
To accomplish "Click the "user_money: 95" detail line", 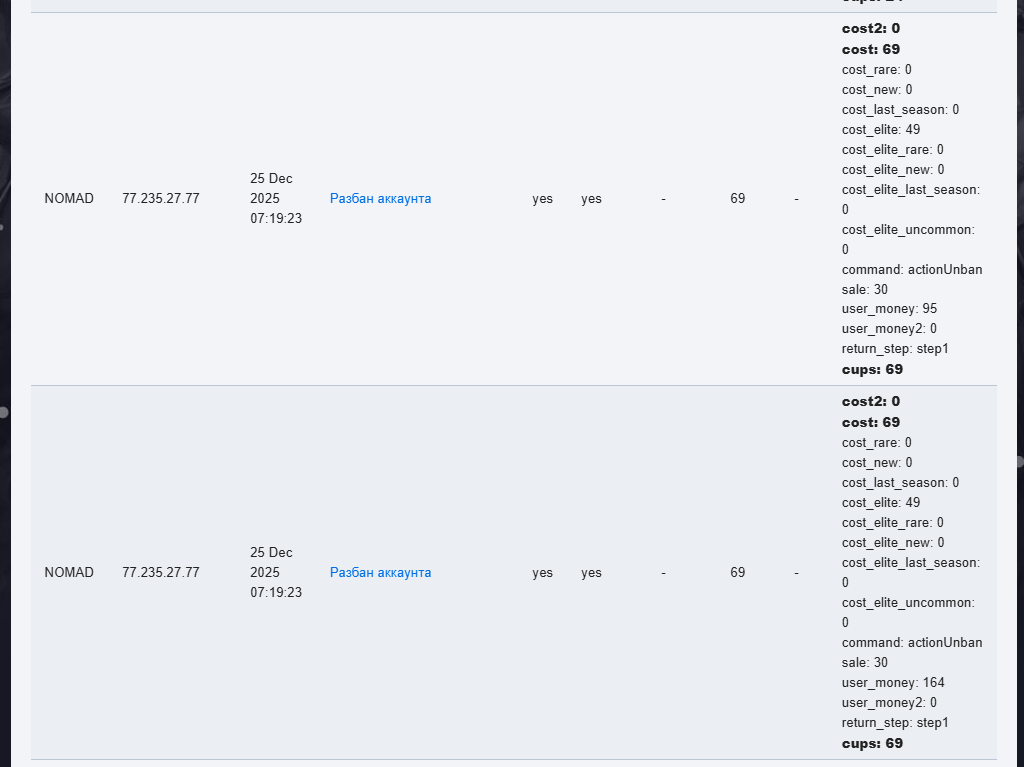I will pyautogui.click(x=889, y=309).
